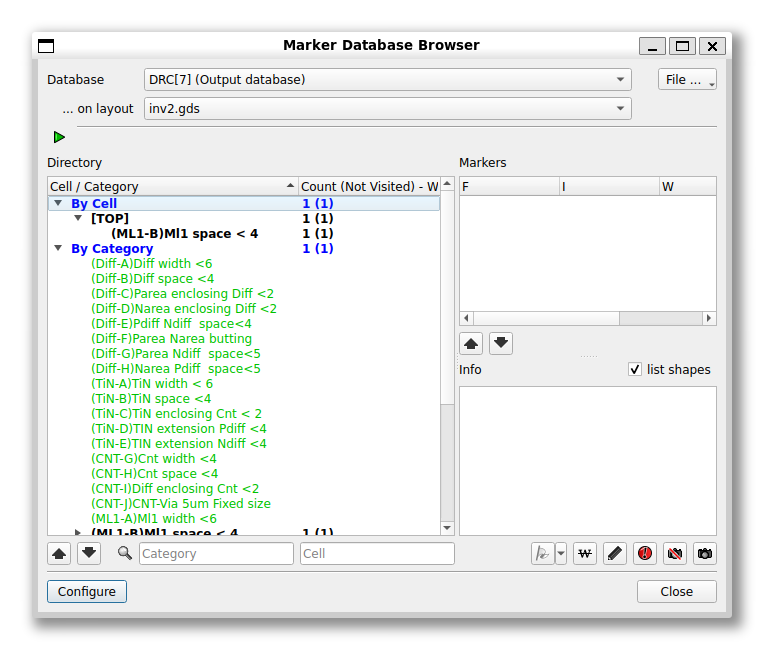
Task: Toggle the list shapes checkbox
Action: [x=635, y=370]
